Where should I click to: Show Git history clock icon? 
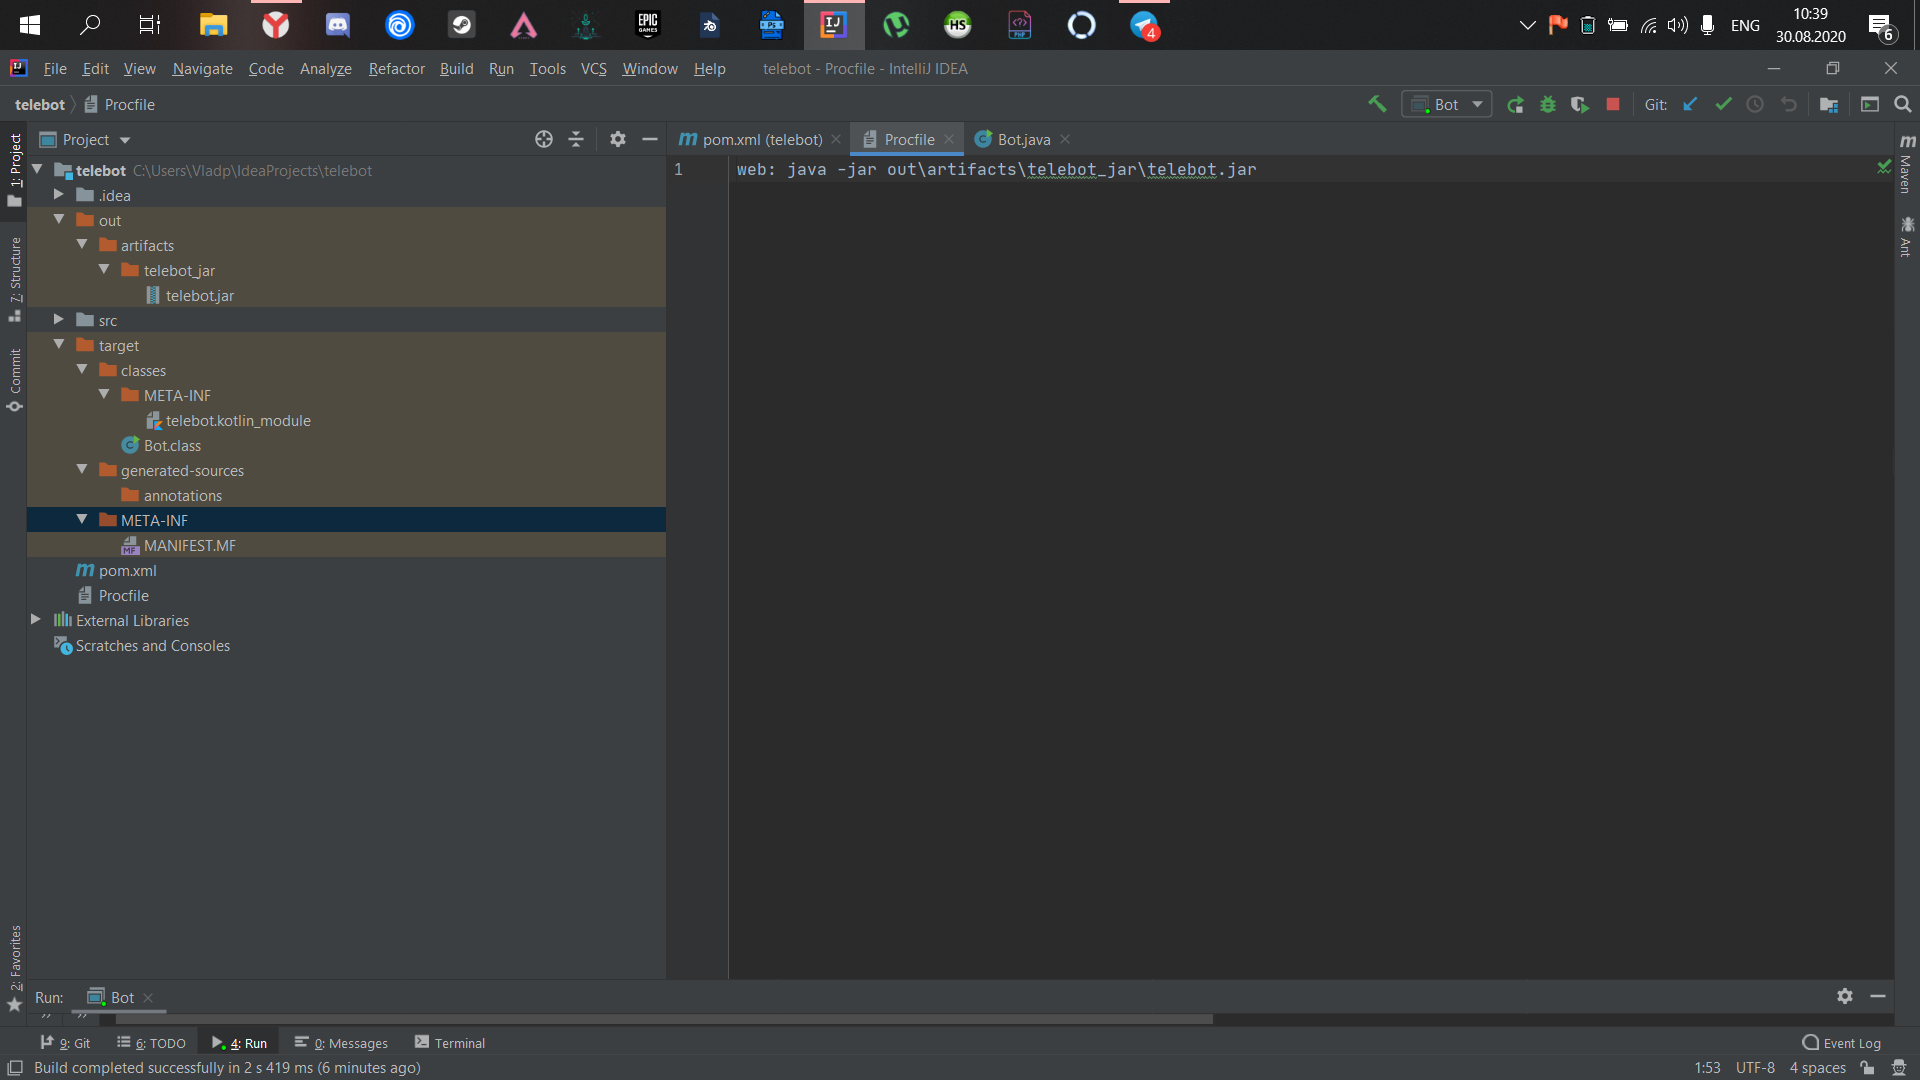coord(1755,104)
